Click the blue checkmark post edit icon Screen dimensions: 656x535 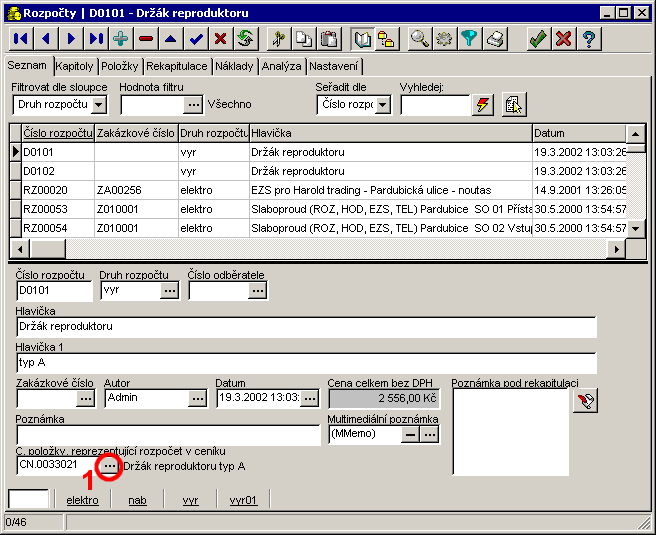tap(196, 39)
